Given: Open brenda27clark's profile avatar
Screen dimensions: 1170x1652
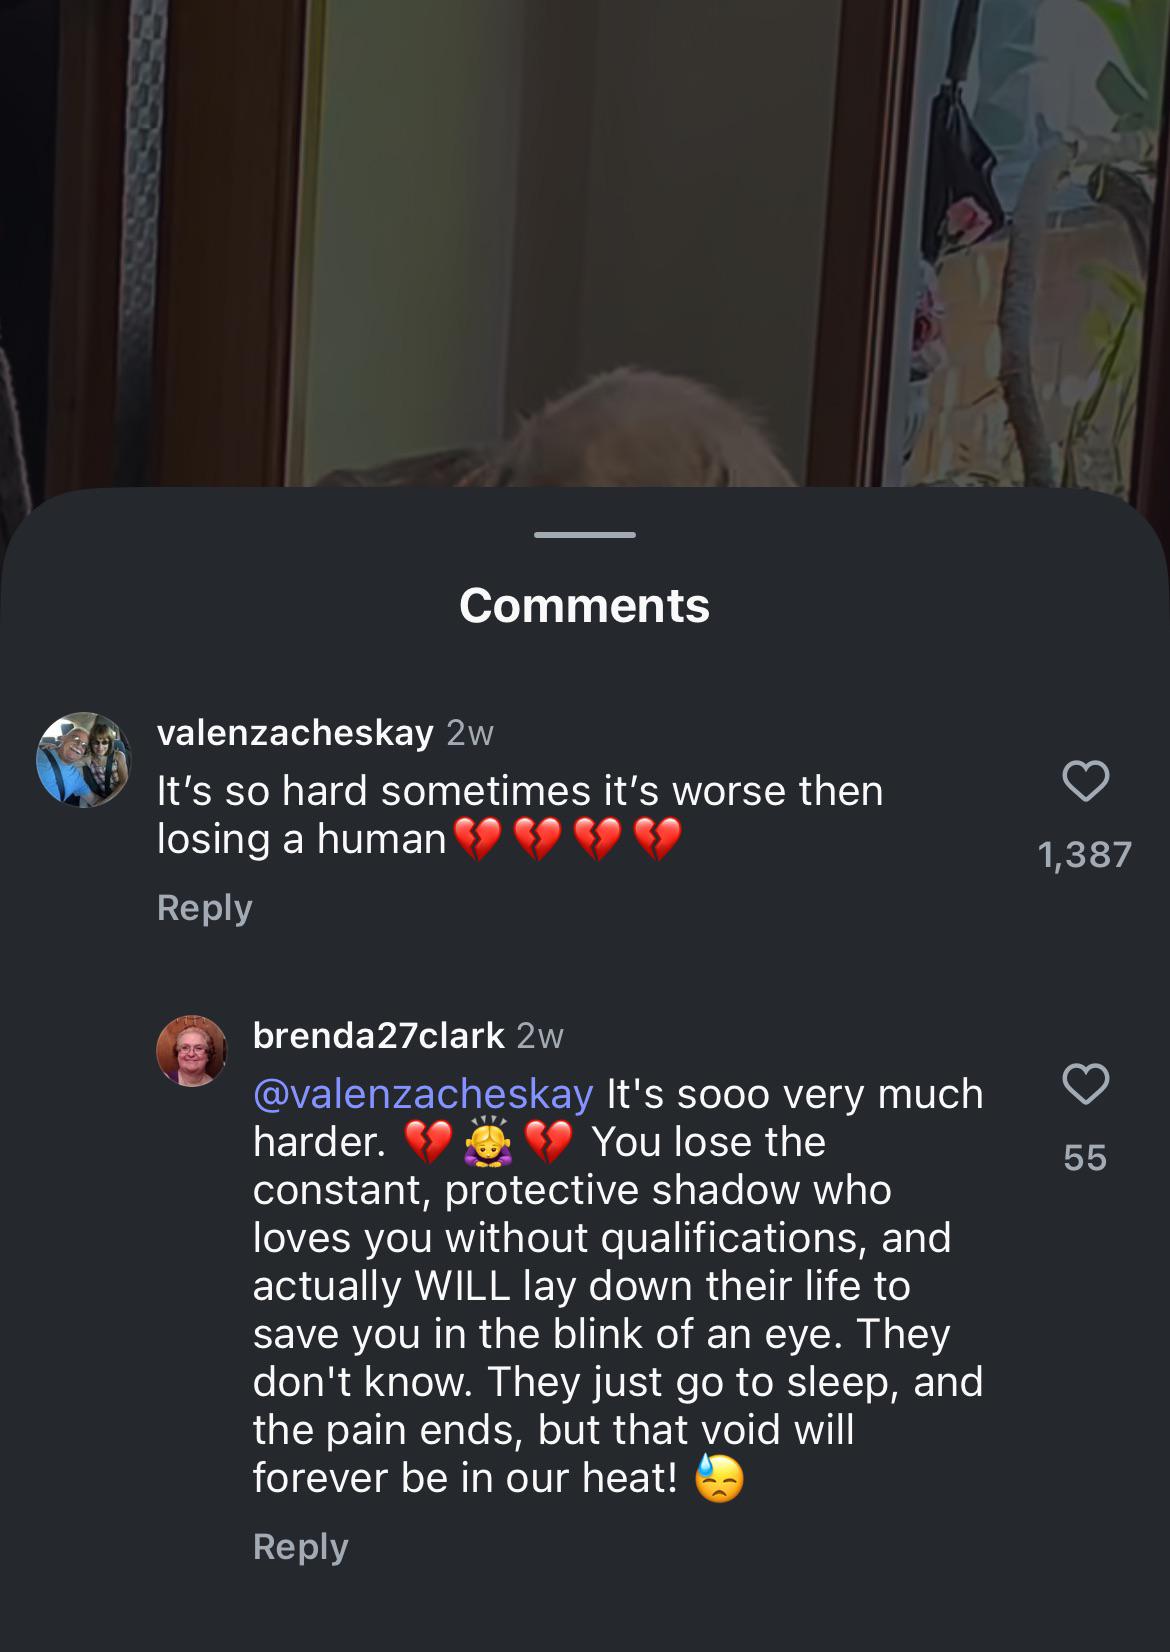Looking at the screenshot, I should tap(192, 1051).
